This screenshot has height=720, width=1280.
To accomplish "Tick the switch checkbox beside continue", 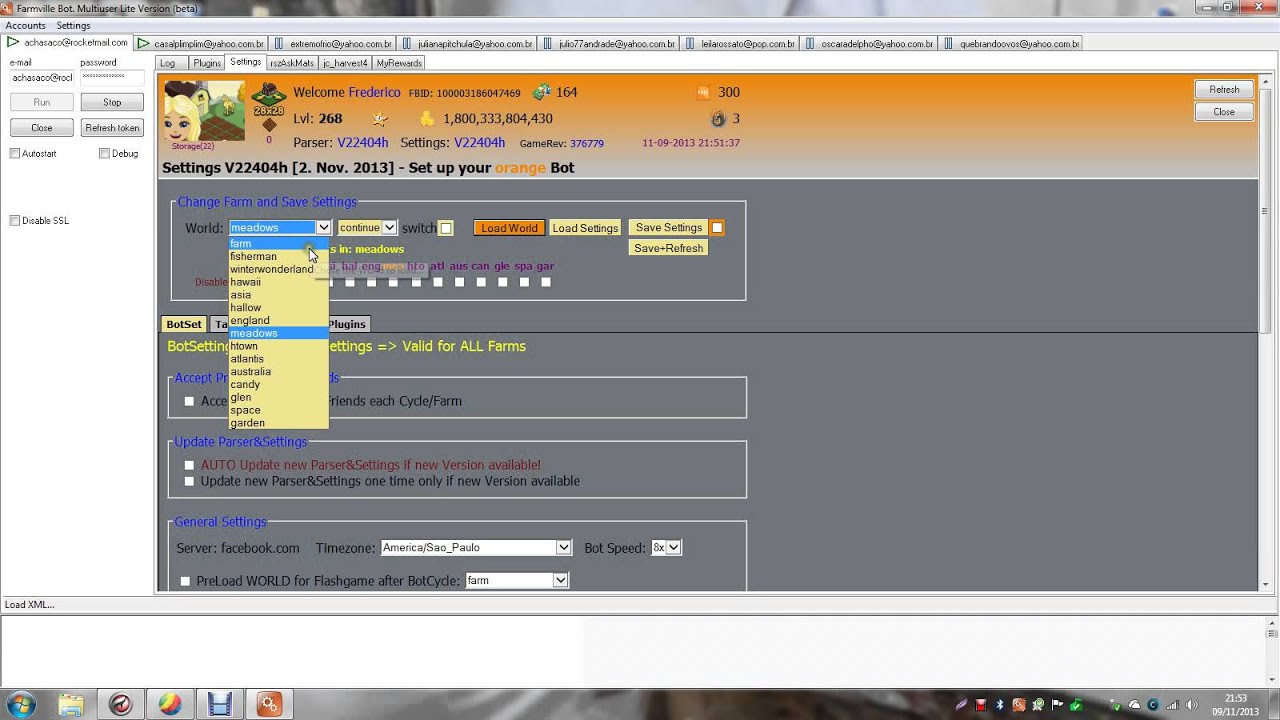I will tap(446, 228).
